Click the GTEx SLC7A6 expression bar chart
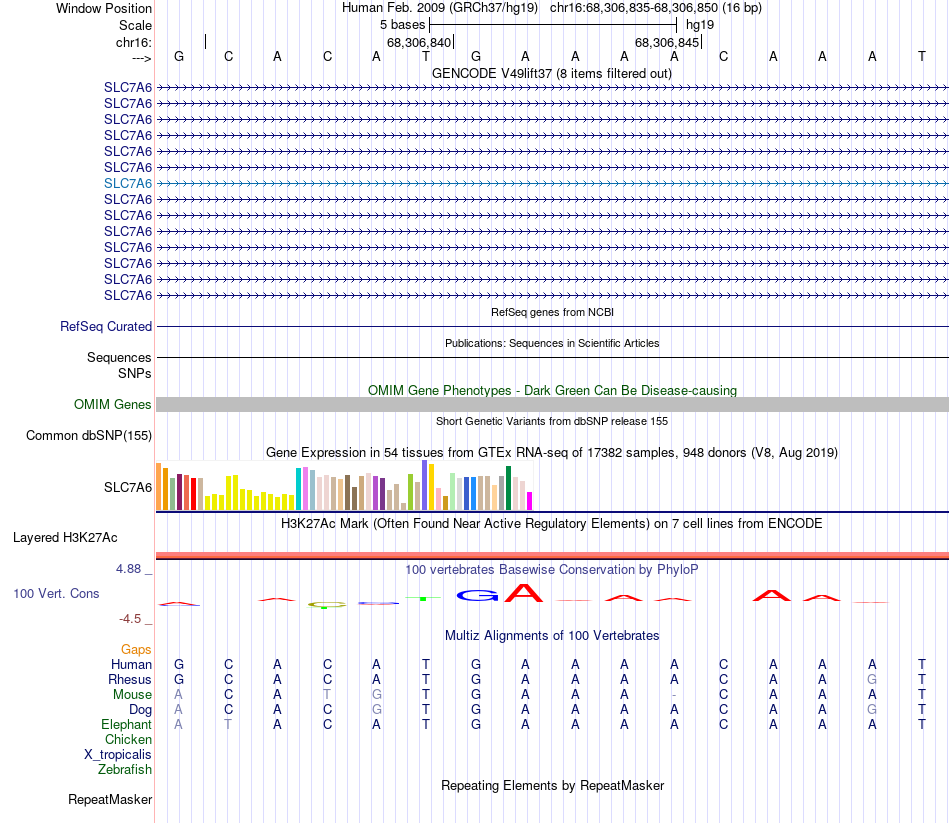950x823 pixels. tap(344, 485)
